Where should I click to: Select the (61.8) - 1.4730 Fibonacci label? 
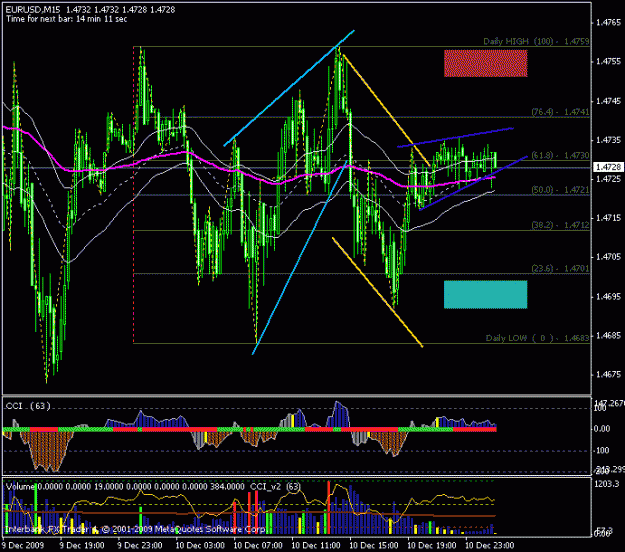tap(560, 155)
